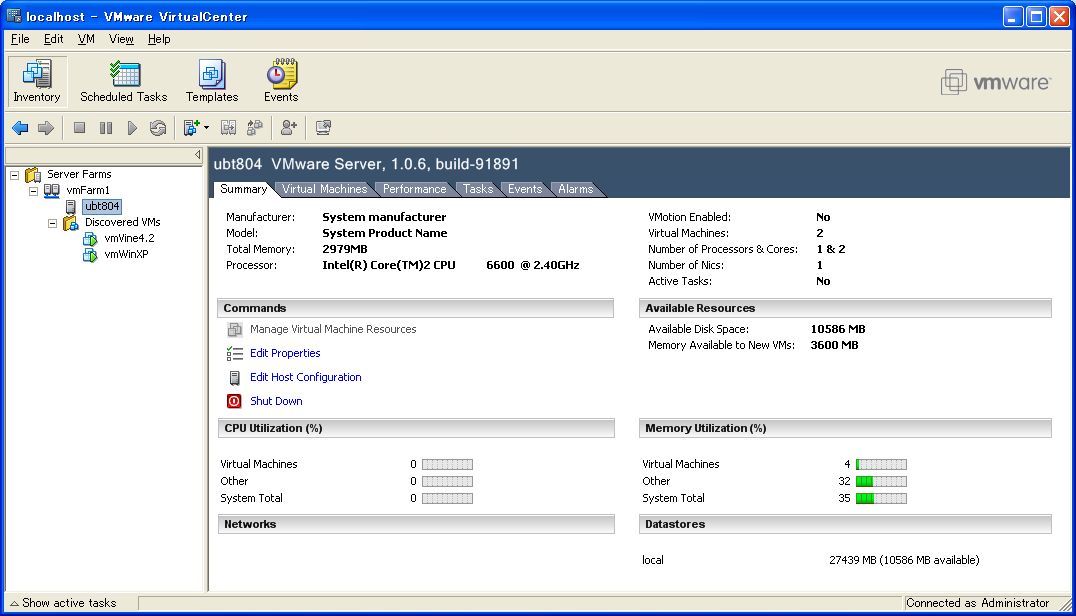Click the vmFarm1 farm icon in tree
1076x616 pixels.
click(51, 191)
